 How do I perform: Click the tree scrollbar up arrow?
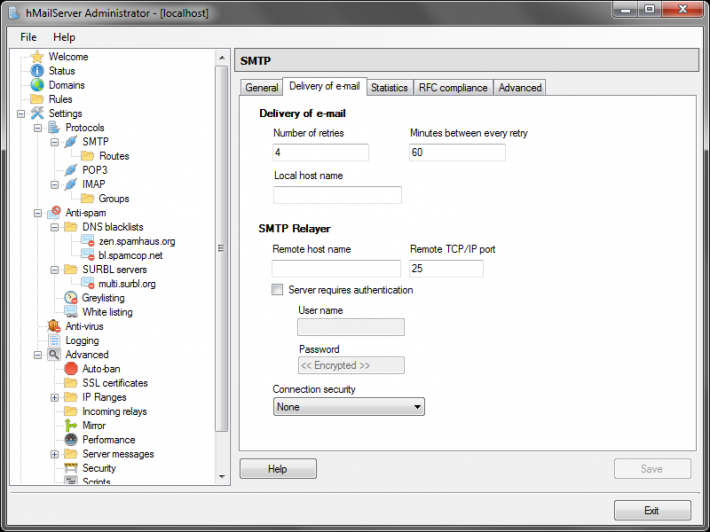tap(221, 58)
